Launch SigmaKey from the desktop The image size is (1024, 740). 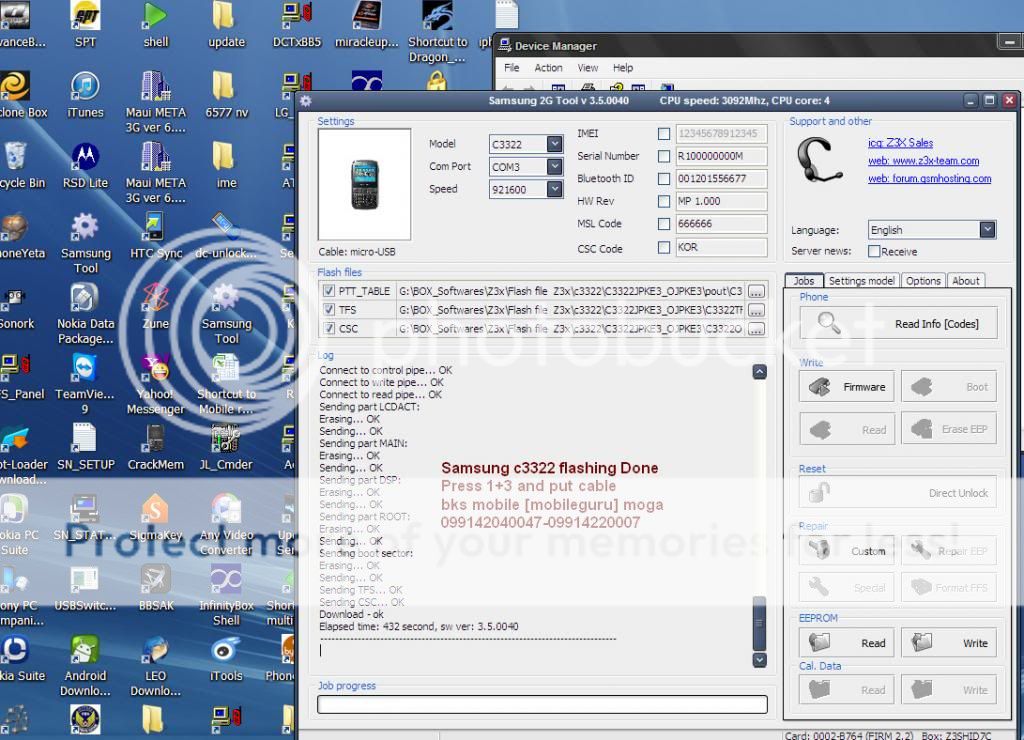pos(155,518)
